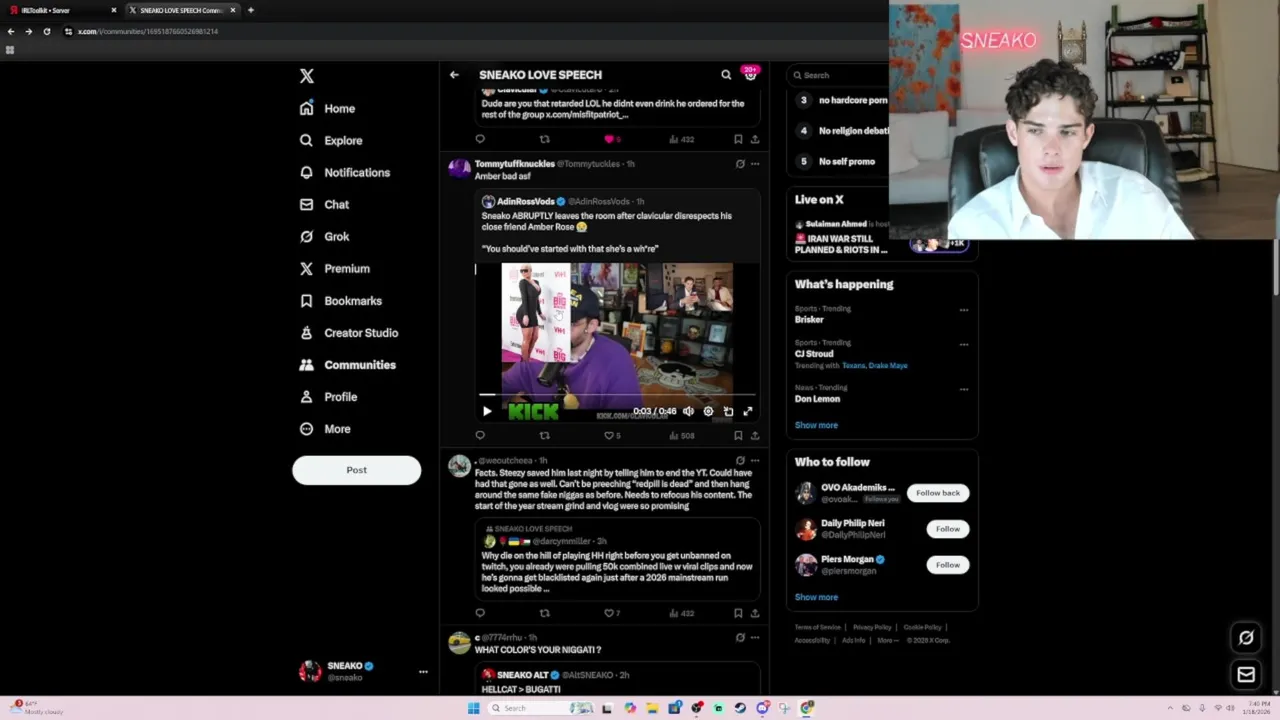
Task: View analytics showing 508 views
Action: tap(681, 435)
